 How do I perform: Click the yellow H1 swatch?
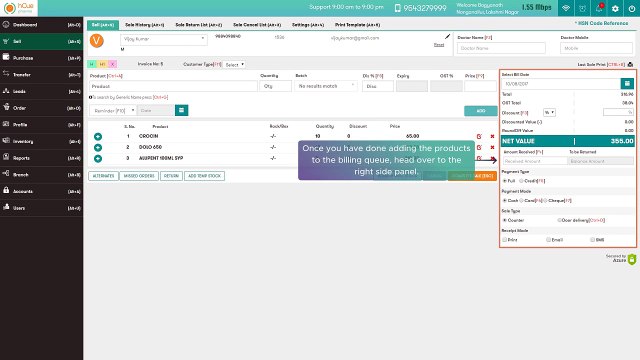102,64
